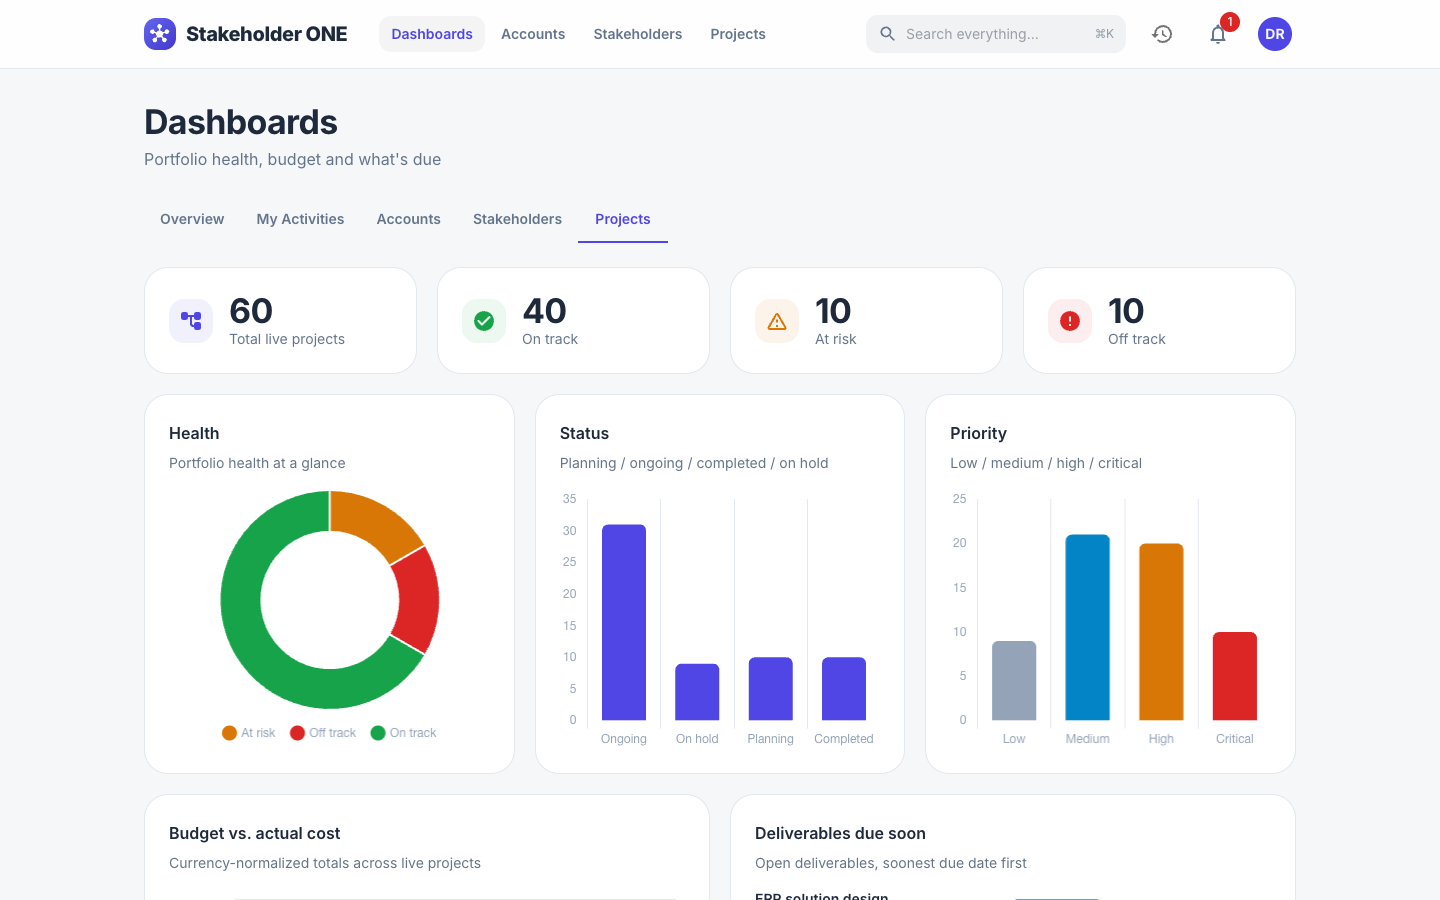The width and height of the screenshot is (1440, 900).
Task: Open the DR user avatar menu
Action: [1275, 34]
